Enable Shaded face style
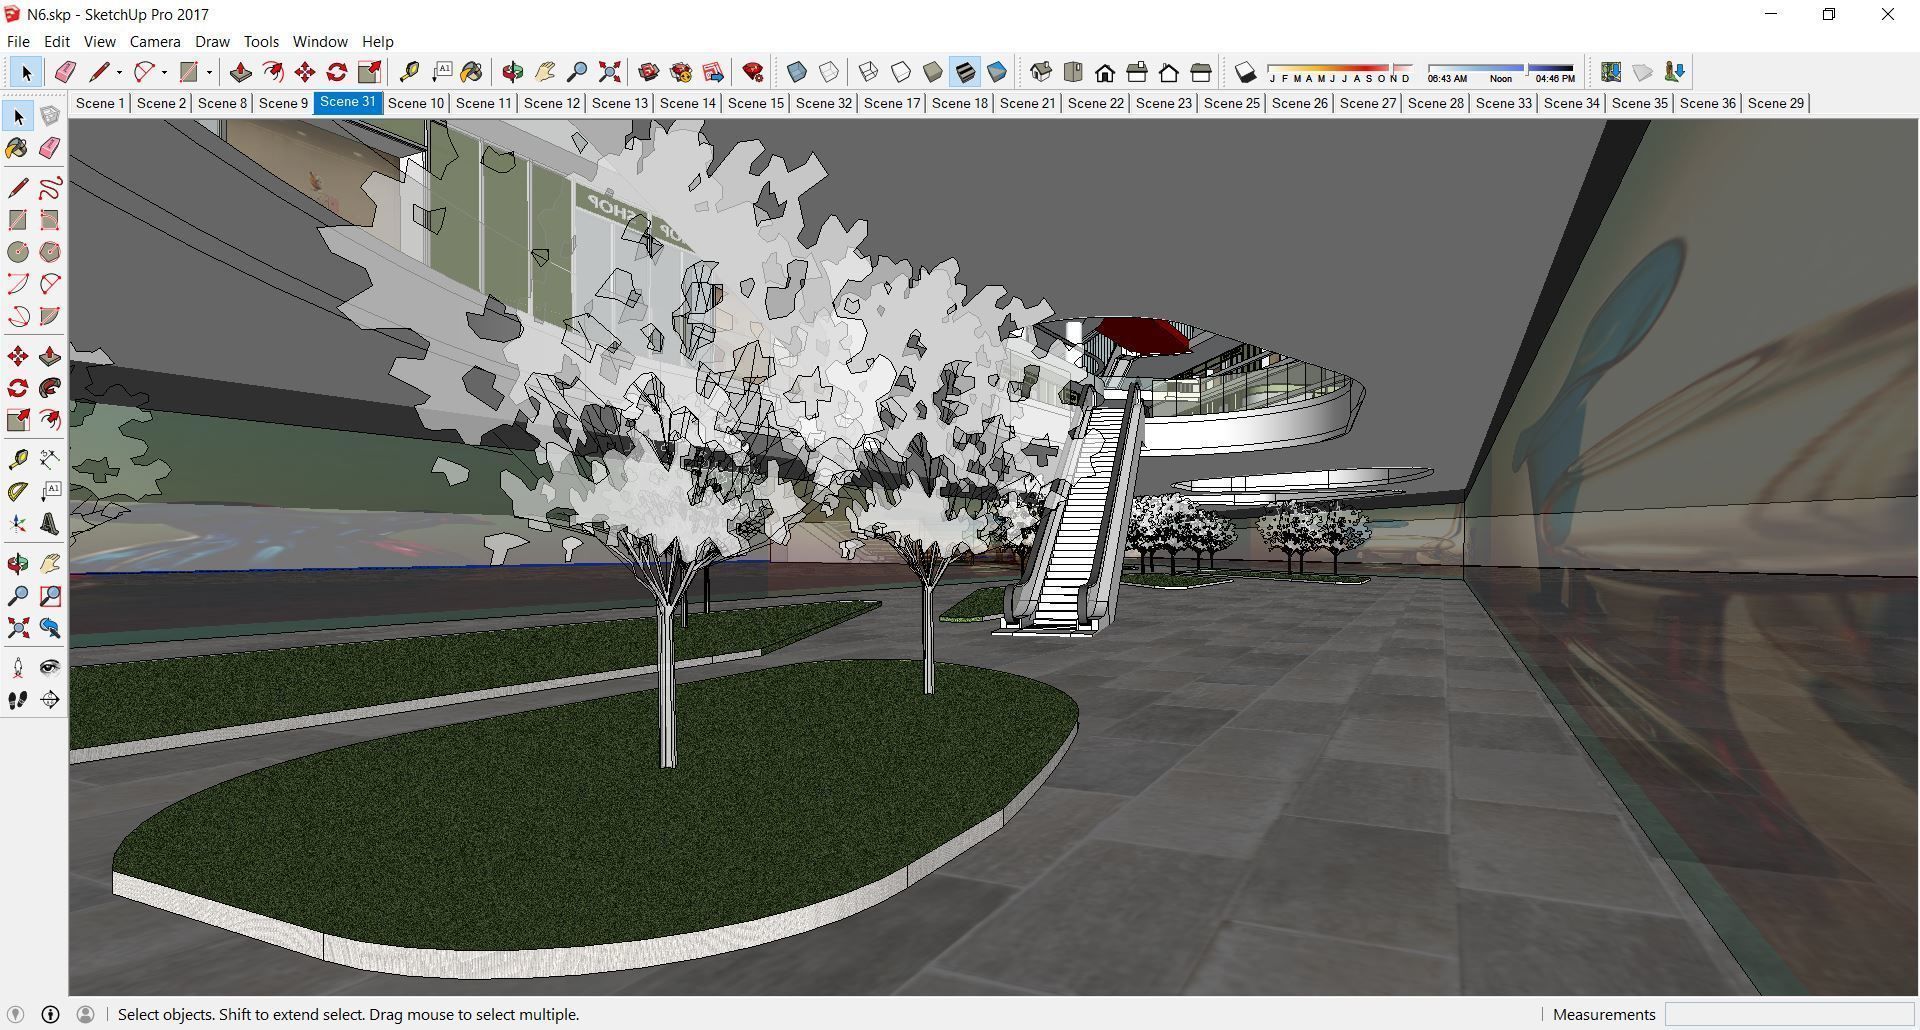1920x1030 pixels. click(x=933, y=72)
